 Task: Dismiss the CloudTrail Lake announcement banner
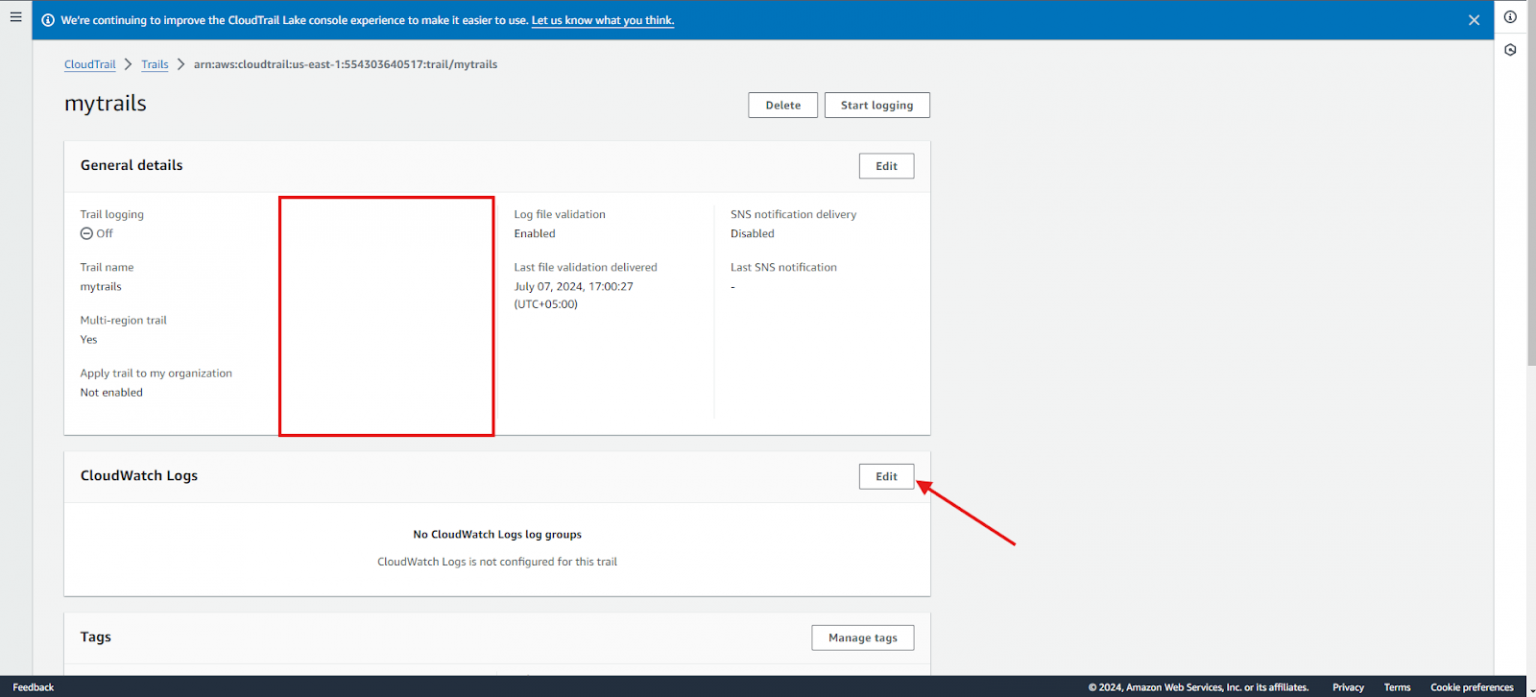click(x=1474, y=19)
